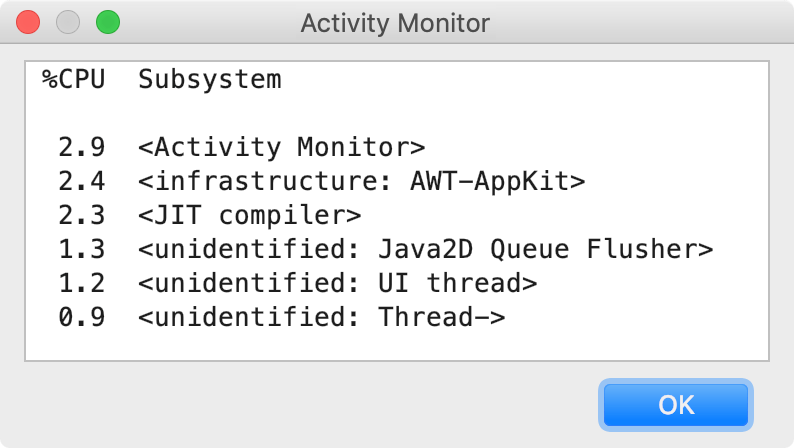Click the Subsystem column header

tap(209, 79)
